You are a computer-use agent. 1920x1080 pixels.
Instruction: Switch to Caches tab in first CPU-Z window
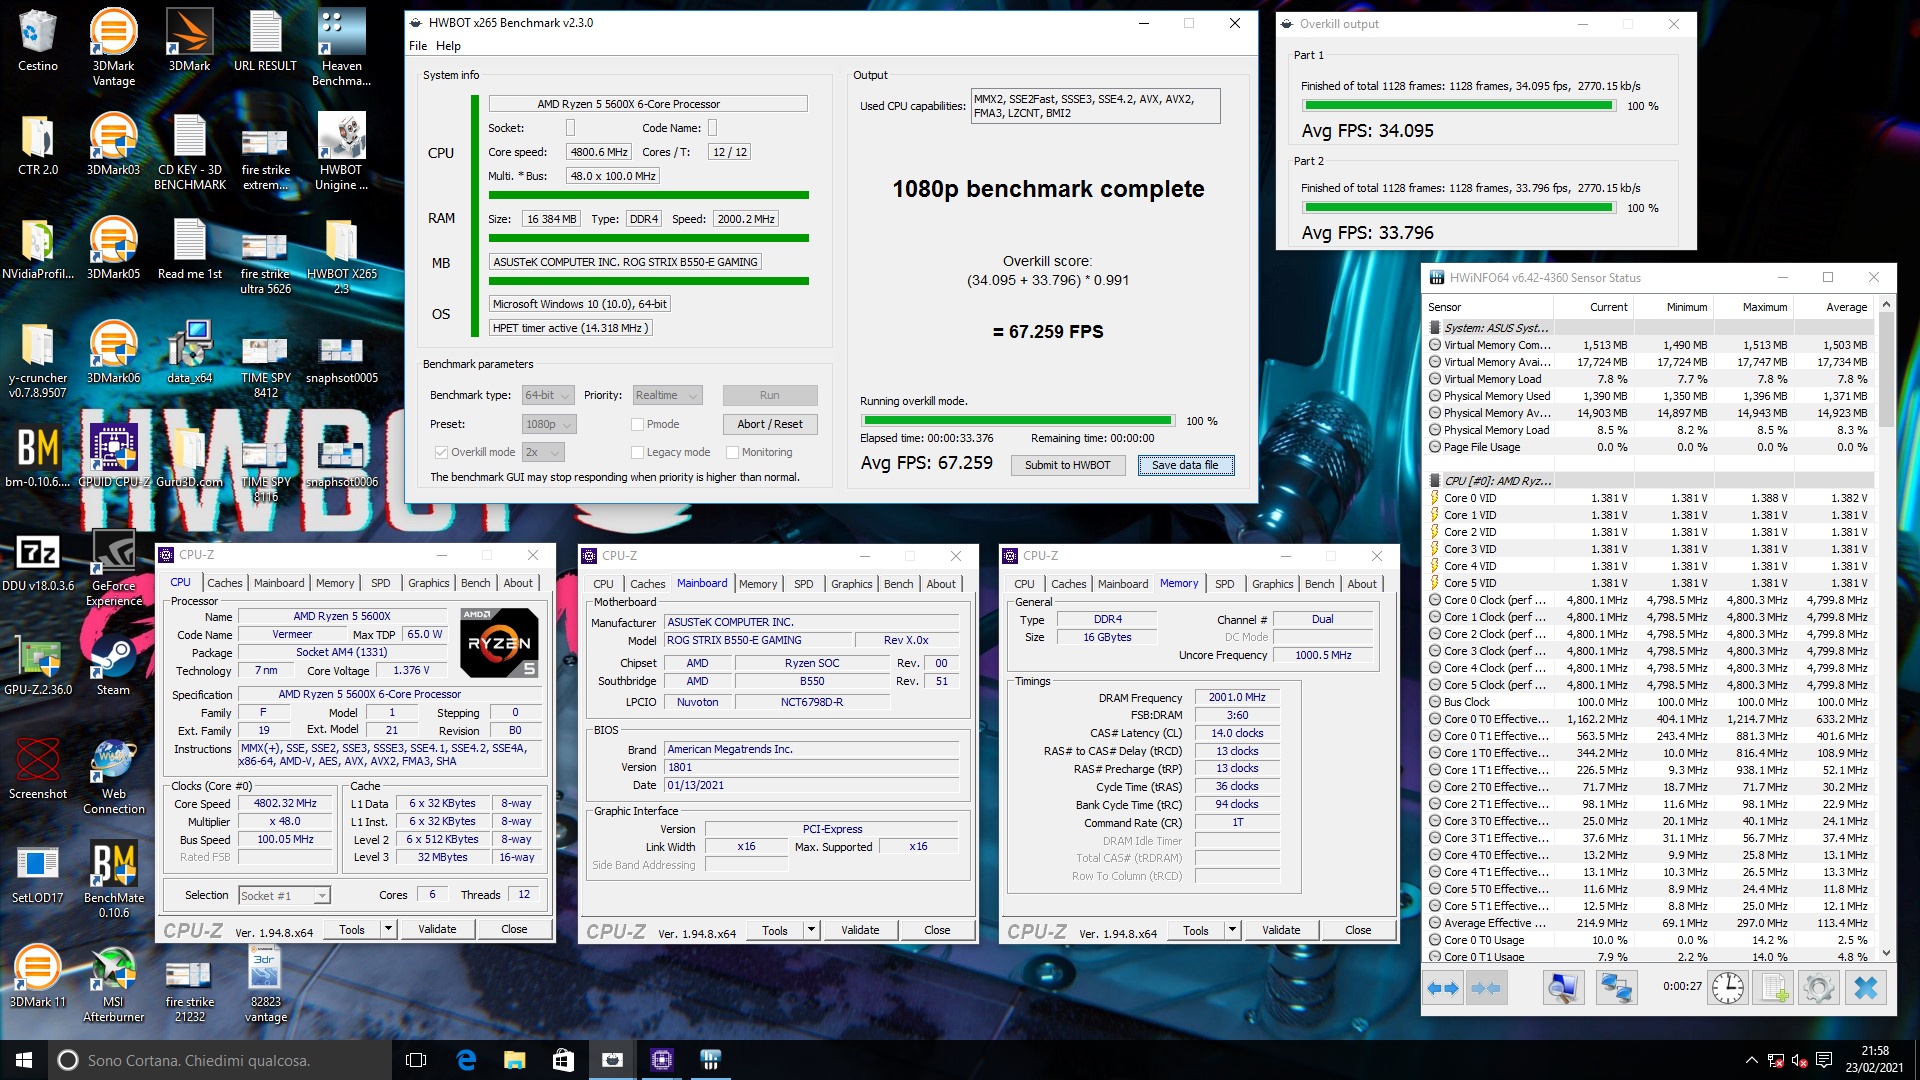(224, 583)
